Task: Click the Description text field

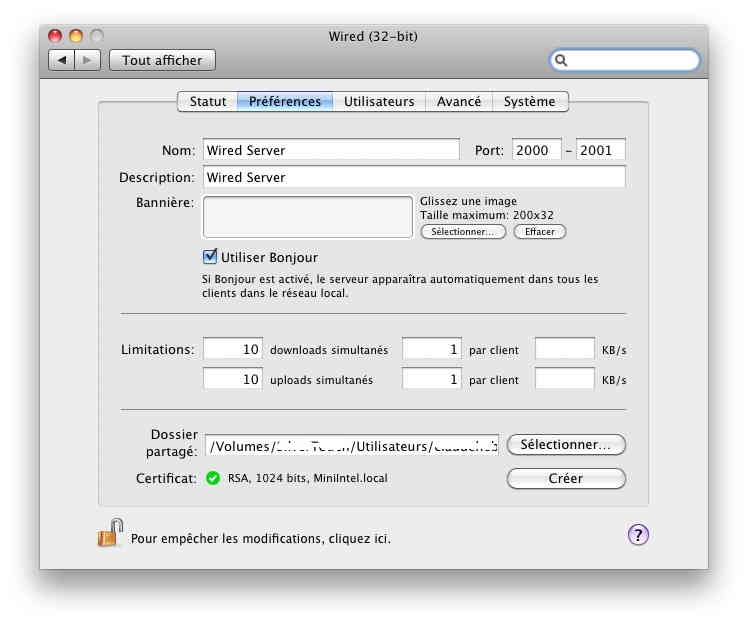Action: [x=414, y=177]
